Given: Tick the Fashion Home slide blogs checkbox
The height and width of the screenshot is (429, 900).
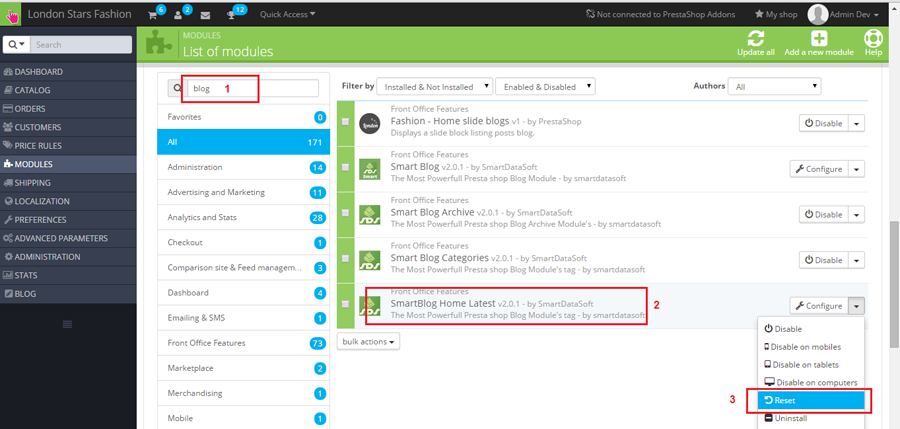Looking at the screenshot, I should point(345,122).
